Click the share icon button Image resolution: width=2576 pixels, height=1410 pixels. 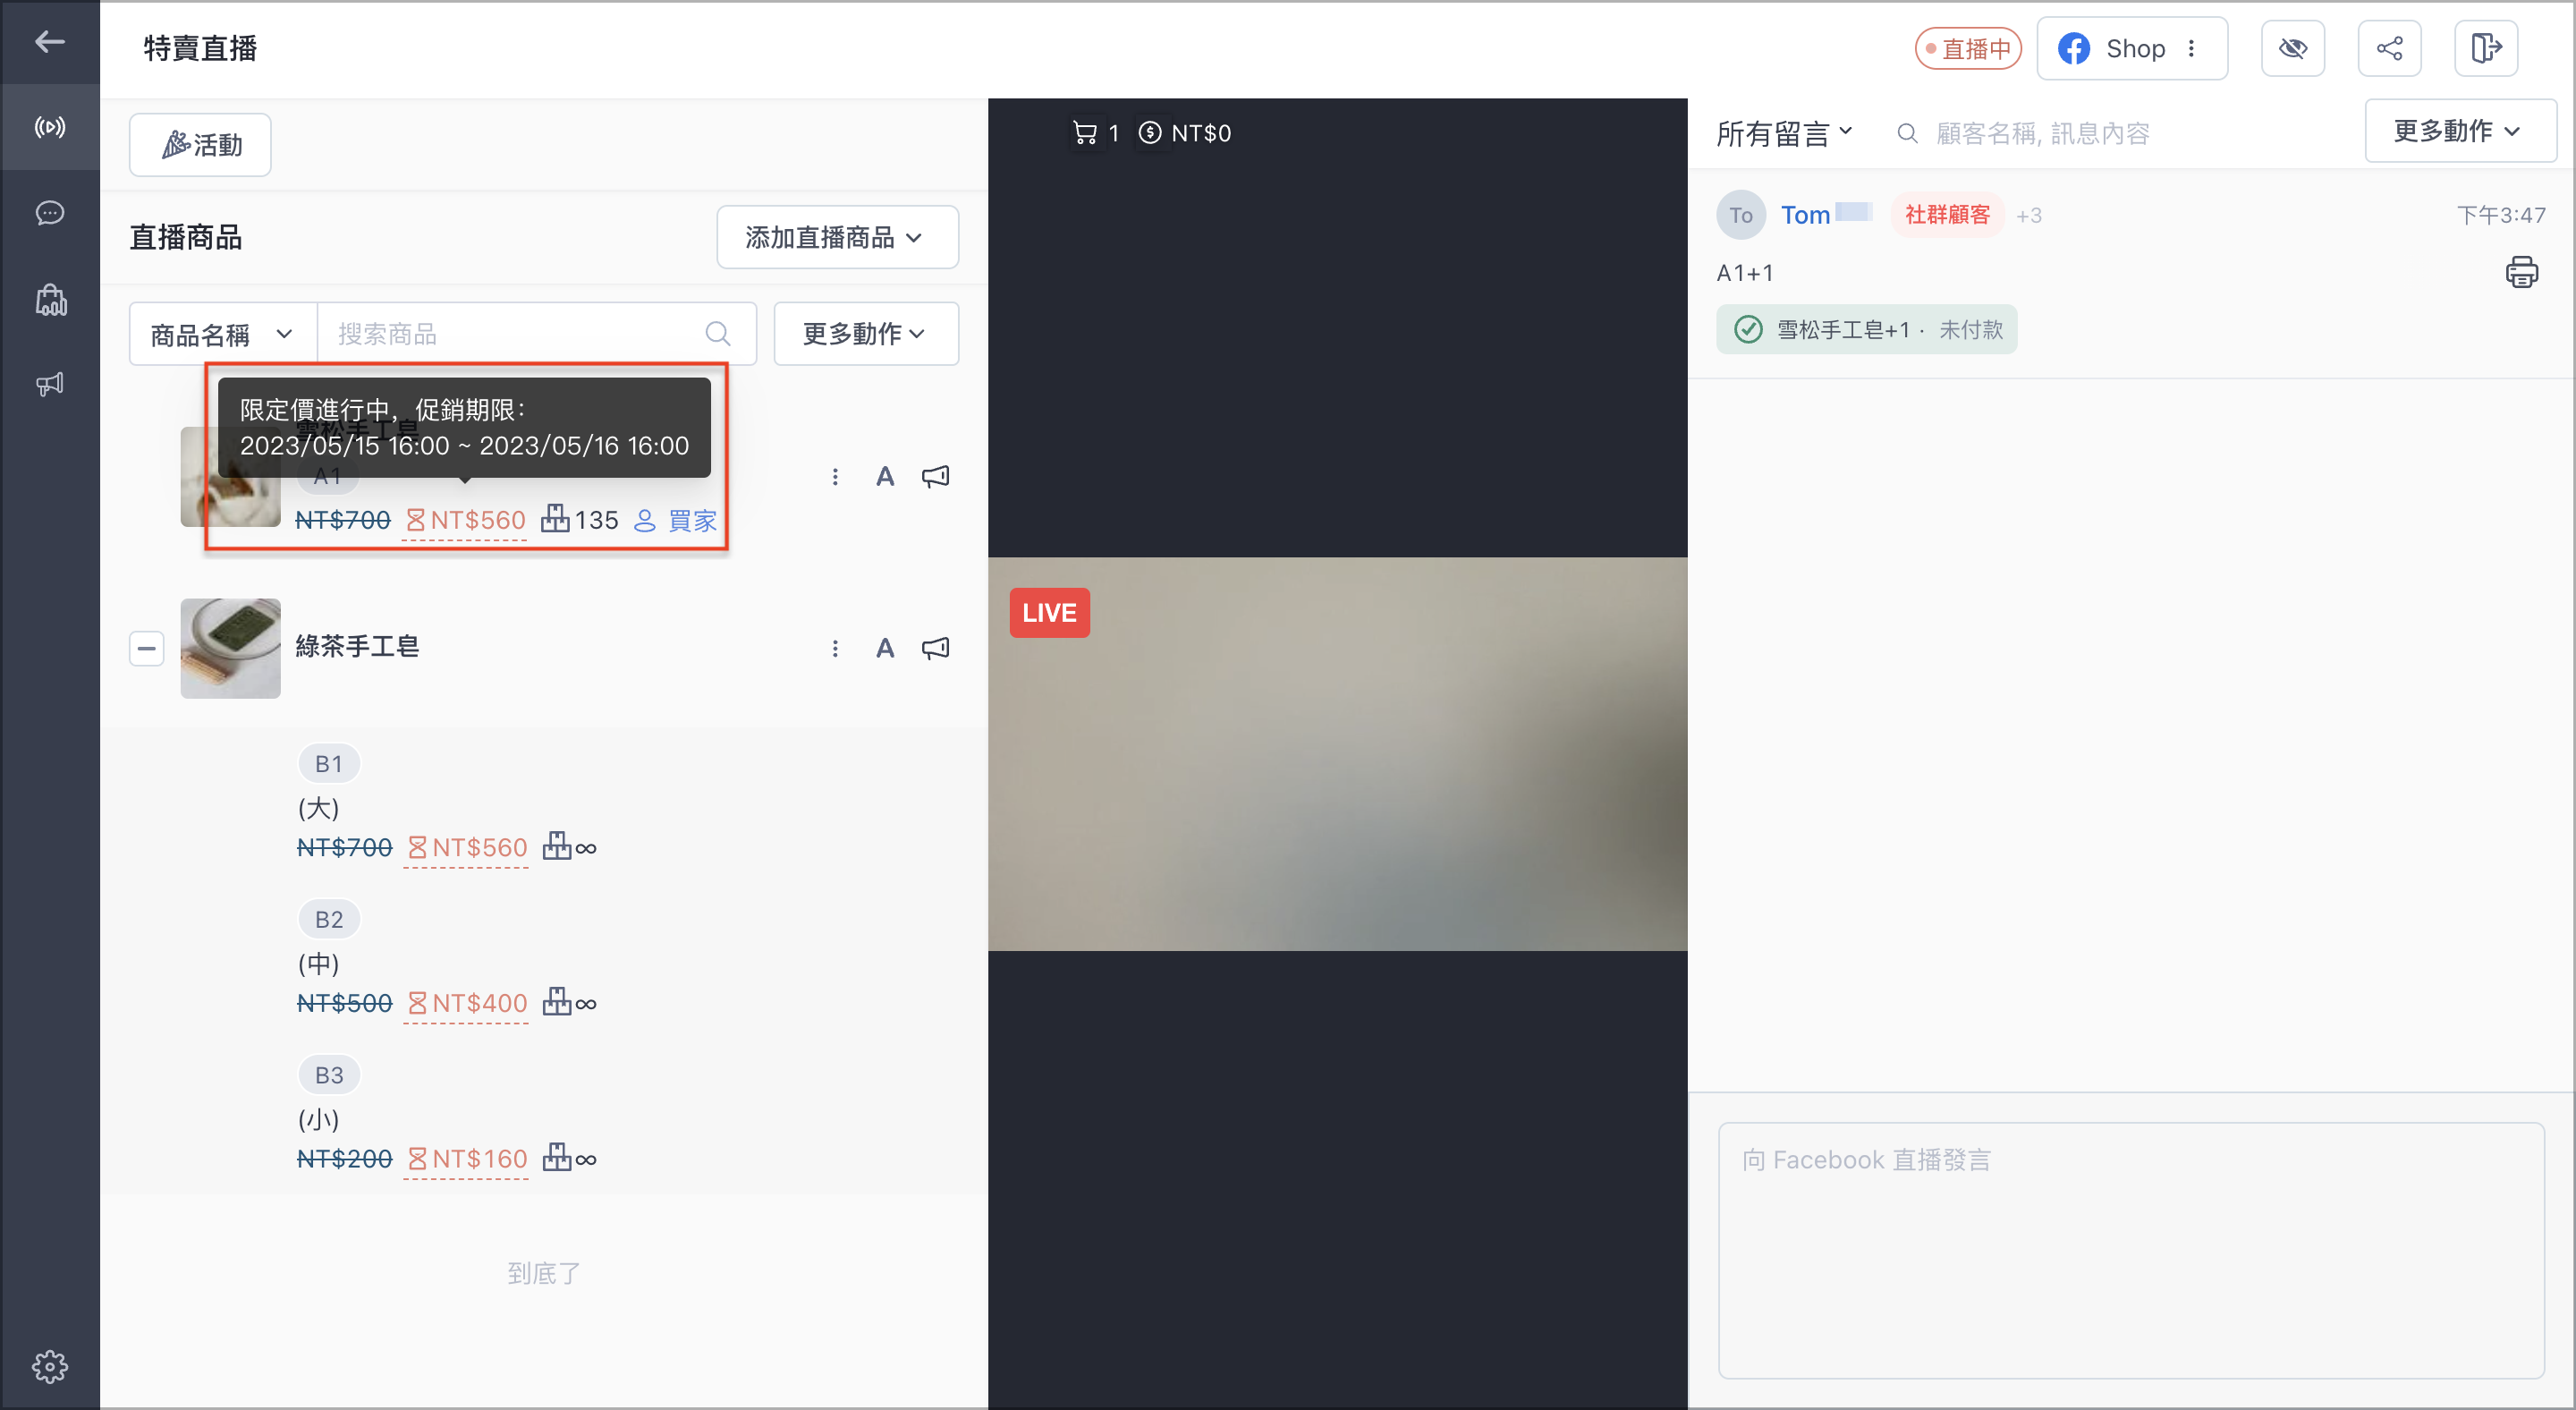[2389, 48]
